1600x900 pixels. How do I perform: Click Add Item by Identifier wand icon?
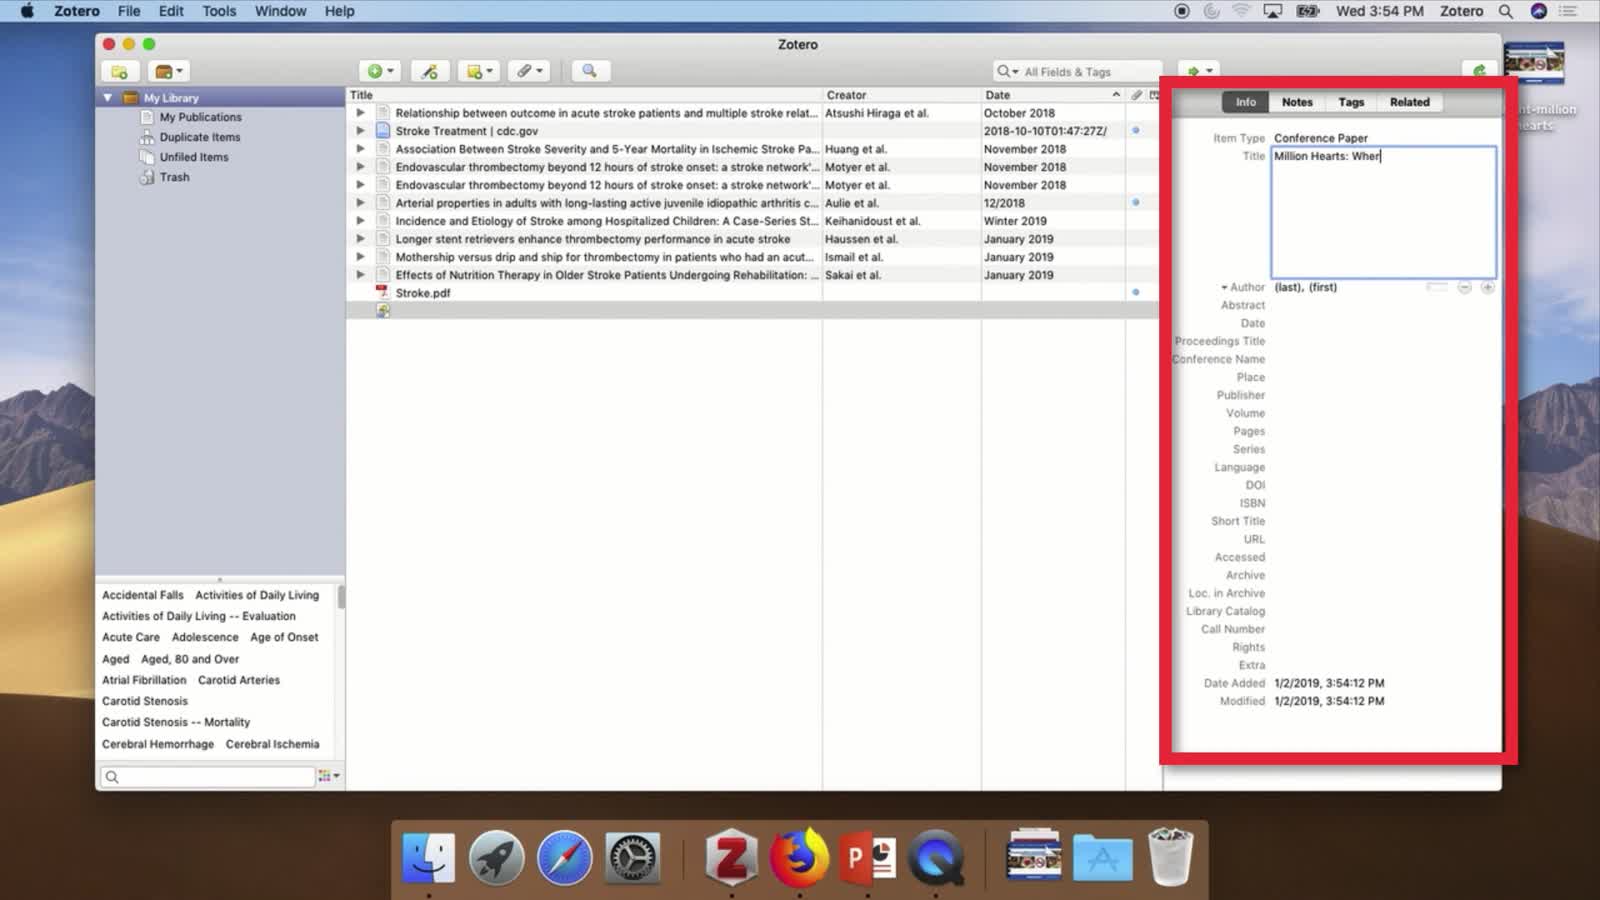point(429,71)
